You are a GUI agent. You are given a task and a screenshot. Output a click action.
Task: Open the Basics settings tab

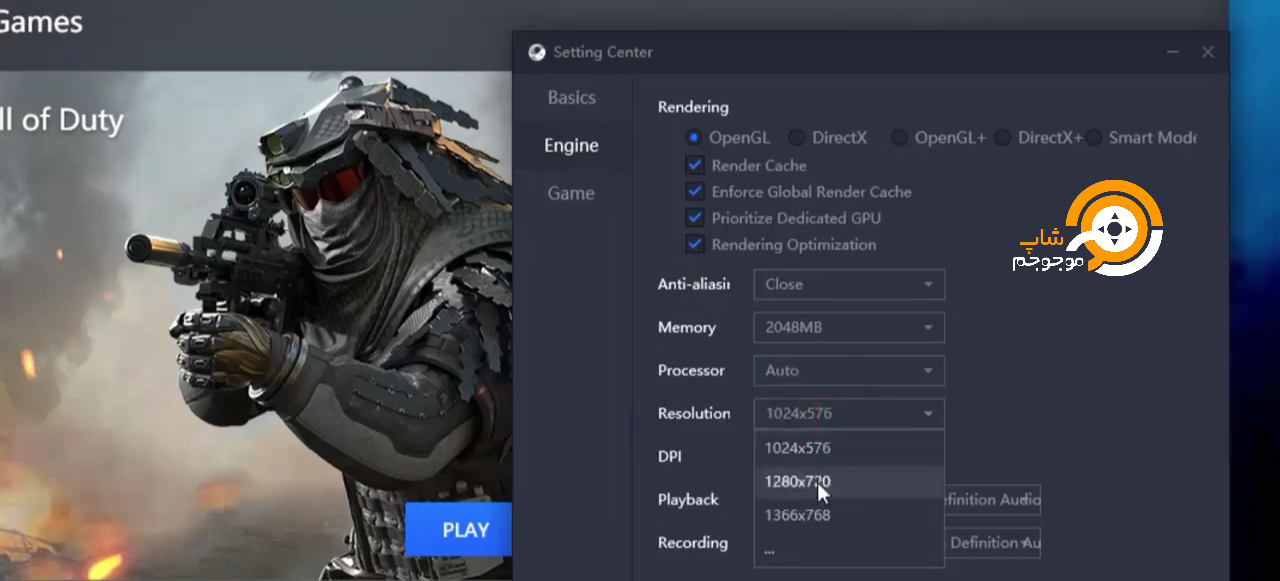[x=571, y=98]
